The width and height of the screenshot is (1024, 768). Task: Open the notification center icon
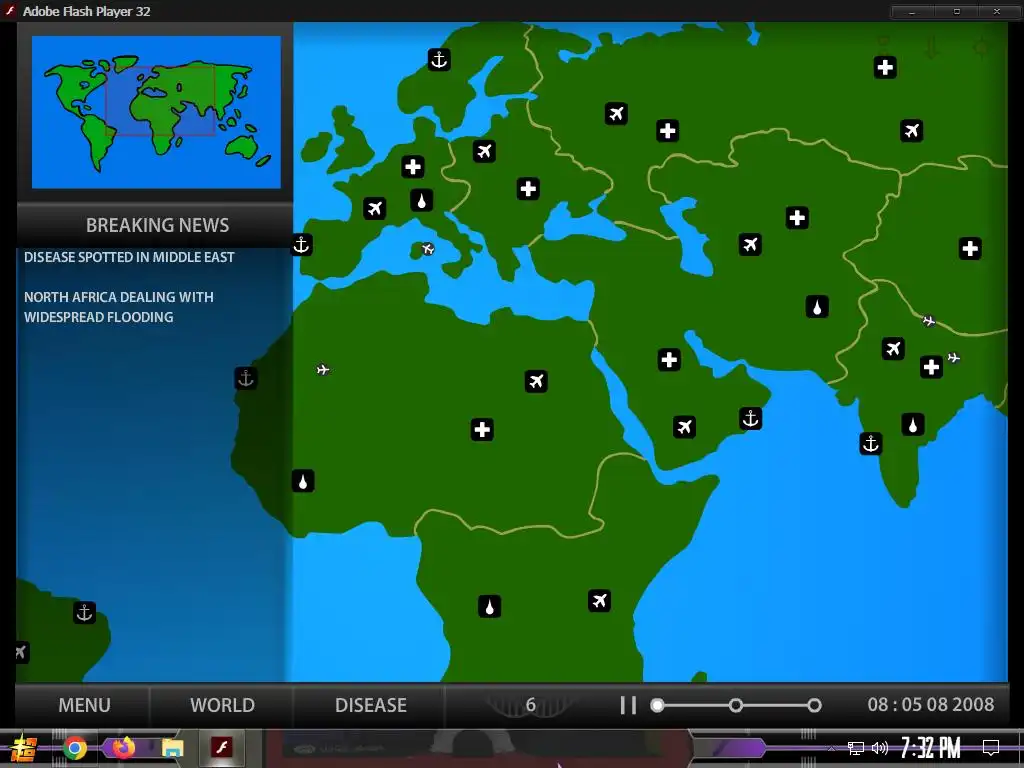[x=991, y=748]
